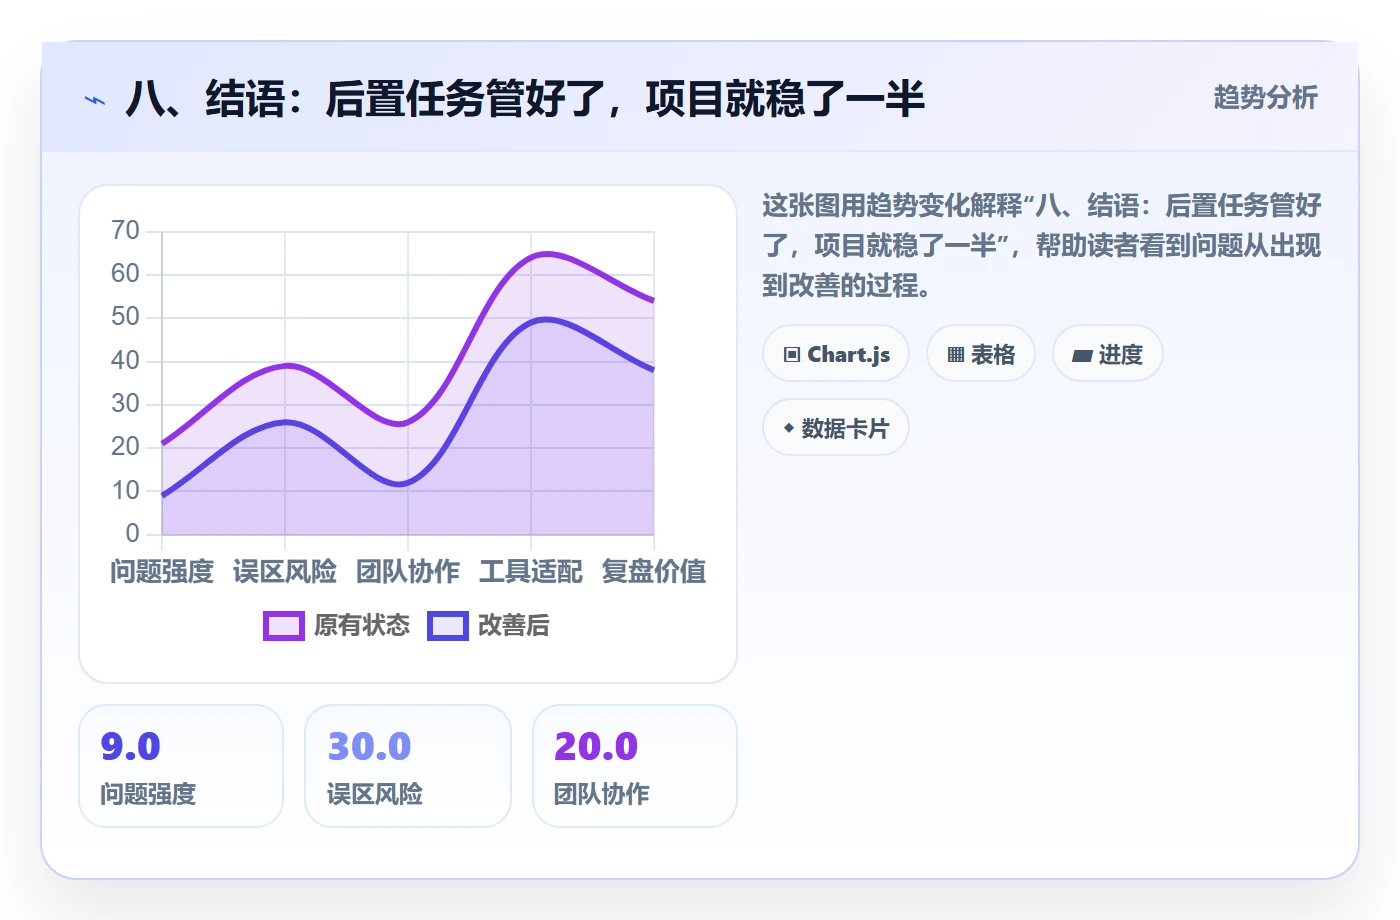Click the 团队协作 x-axis label

point(408,572)
